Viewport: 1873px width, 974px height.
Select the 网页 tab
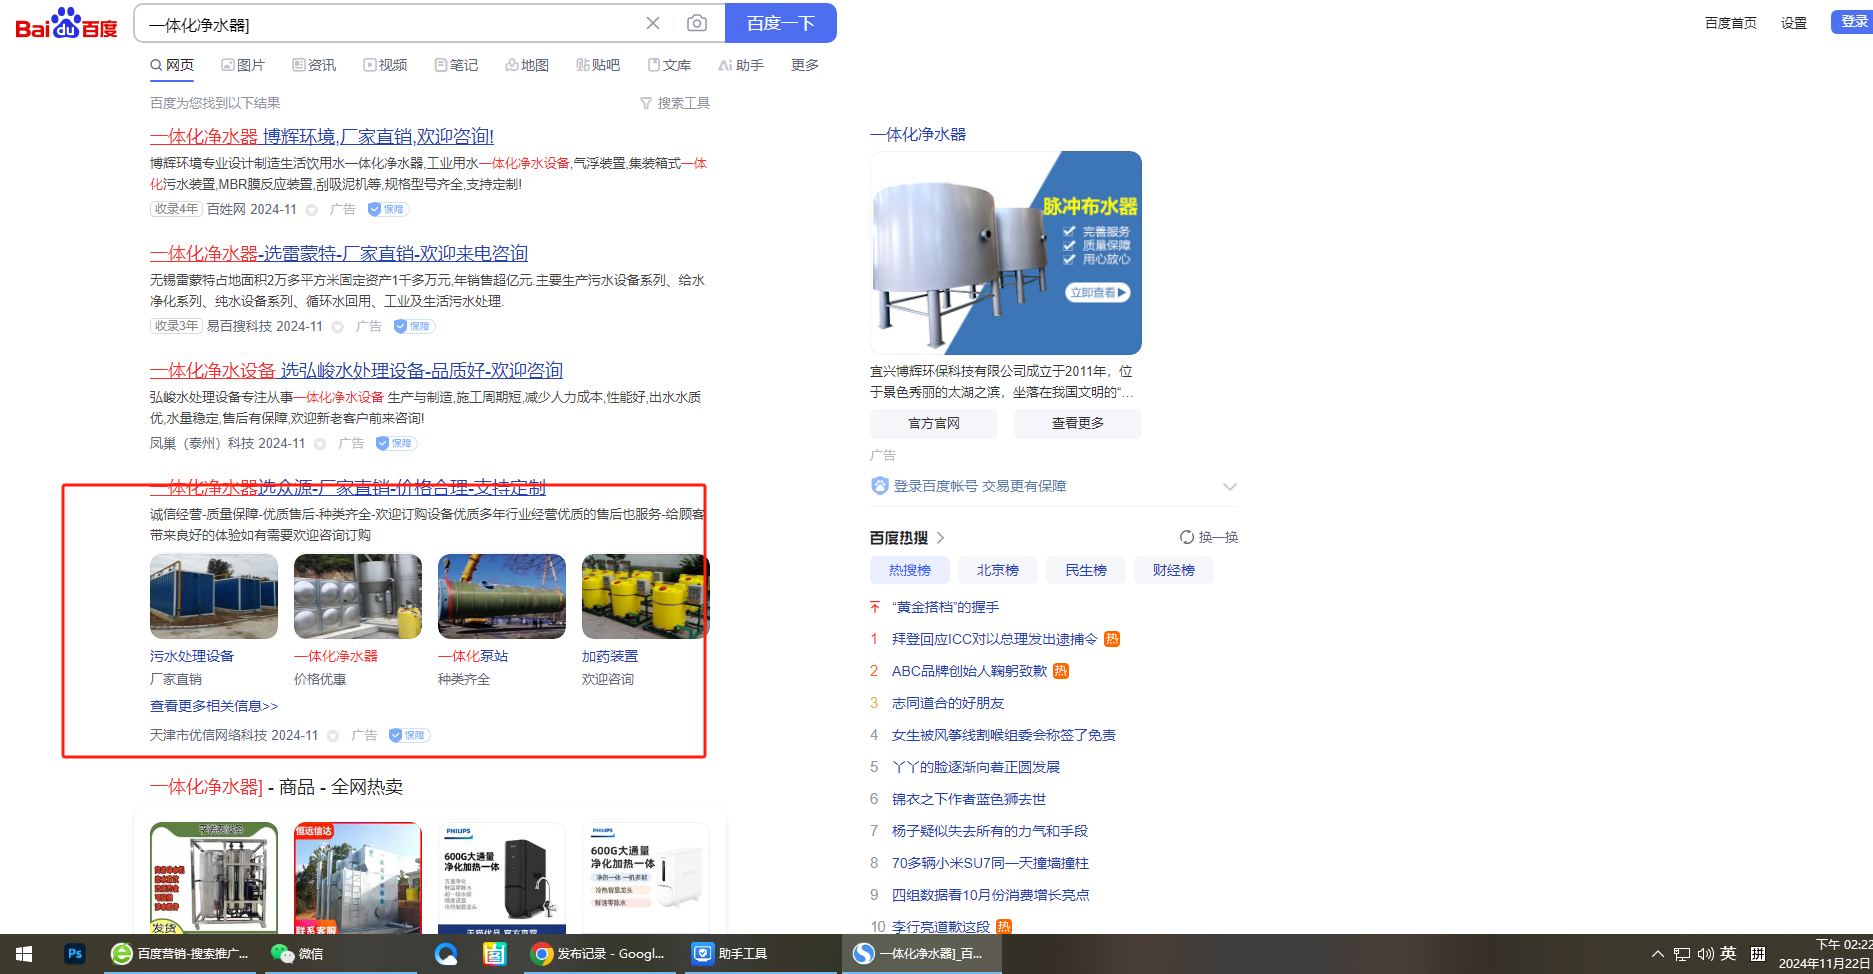172,65
